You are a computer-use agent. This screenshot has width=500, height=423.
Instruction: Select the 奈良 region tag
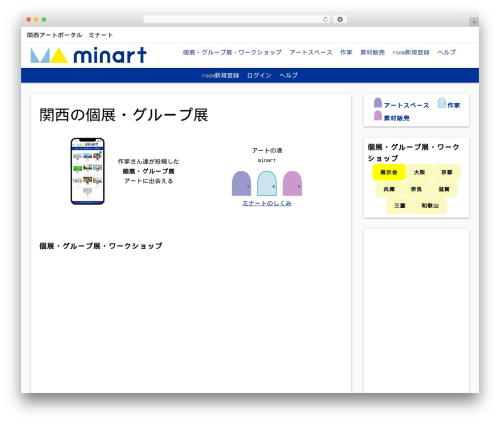click(416, 189)
